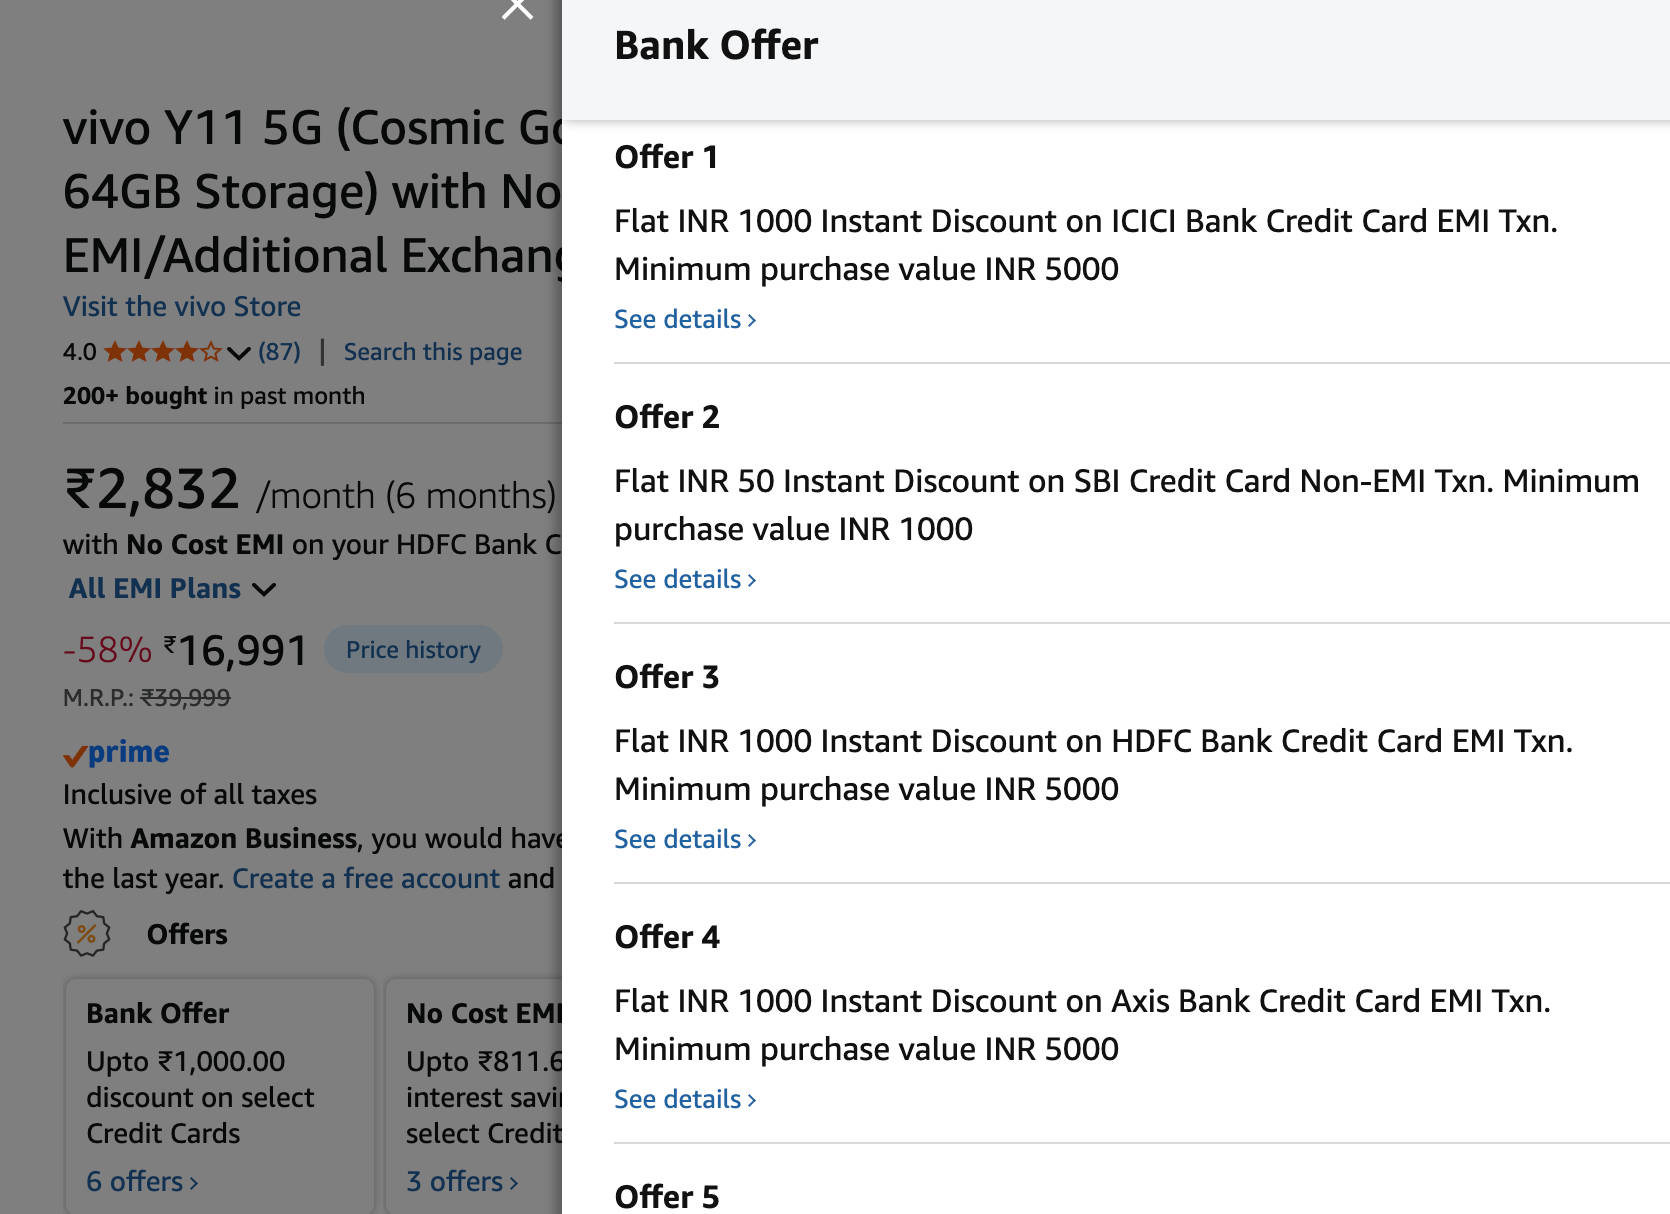Click Search this page link

433,352
